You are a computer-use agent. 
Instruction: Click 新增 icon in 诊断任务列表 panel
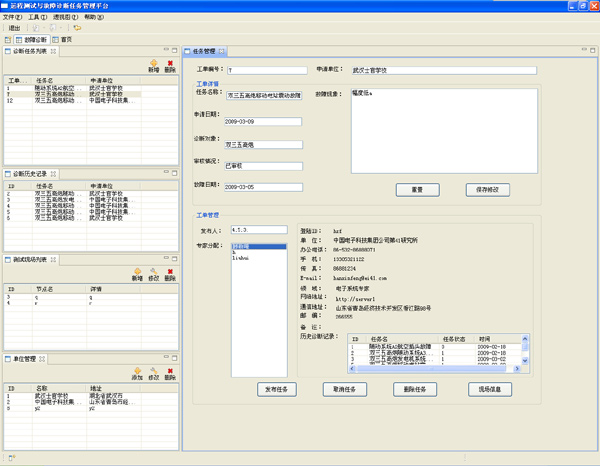[x=154, y=64]
